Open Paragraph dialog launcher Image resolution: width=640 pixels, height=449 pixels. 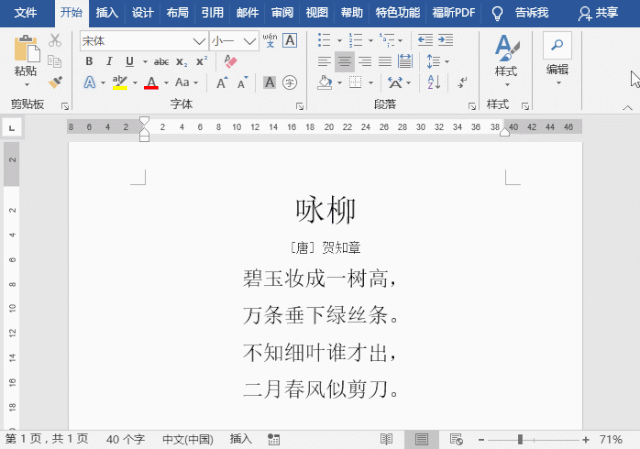[472, 106]
